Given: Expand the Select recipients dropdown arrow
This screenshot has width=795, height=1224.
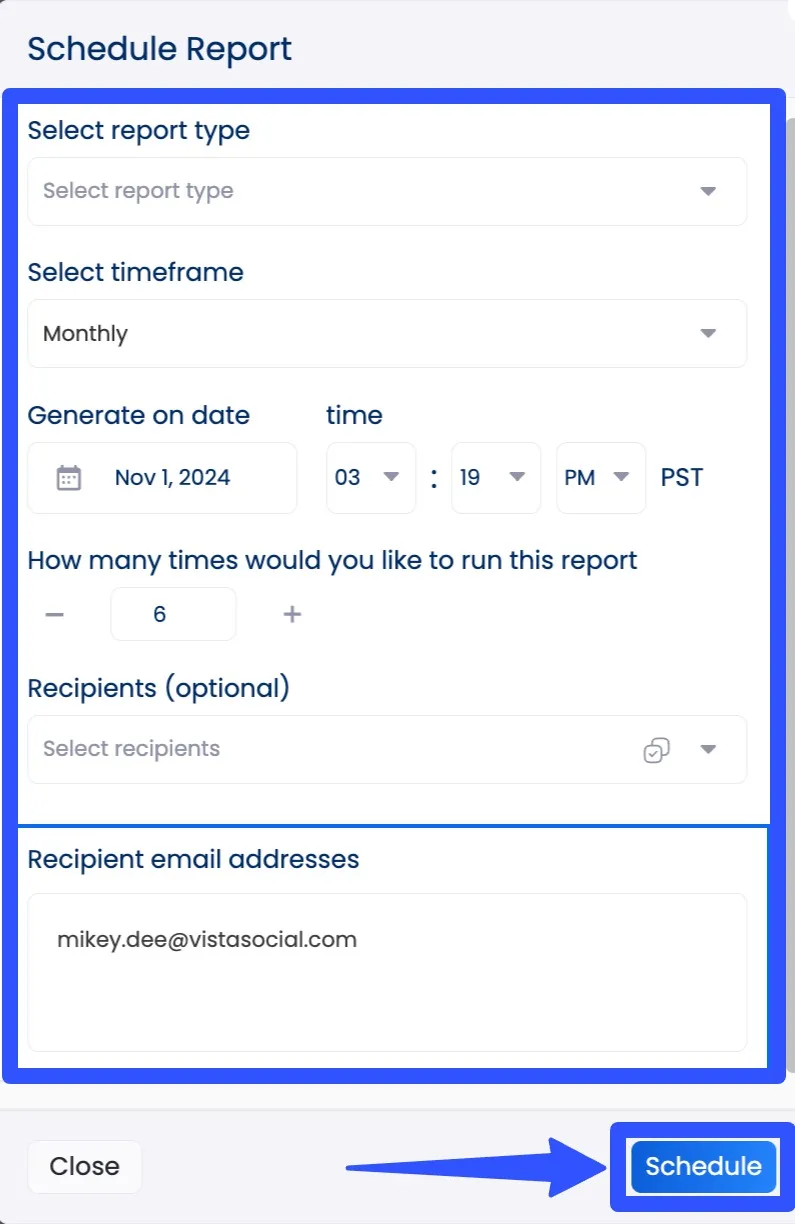Looking at the screenshot, I should coord(709,750).
